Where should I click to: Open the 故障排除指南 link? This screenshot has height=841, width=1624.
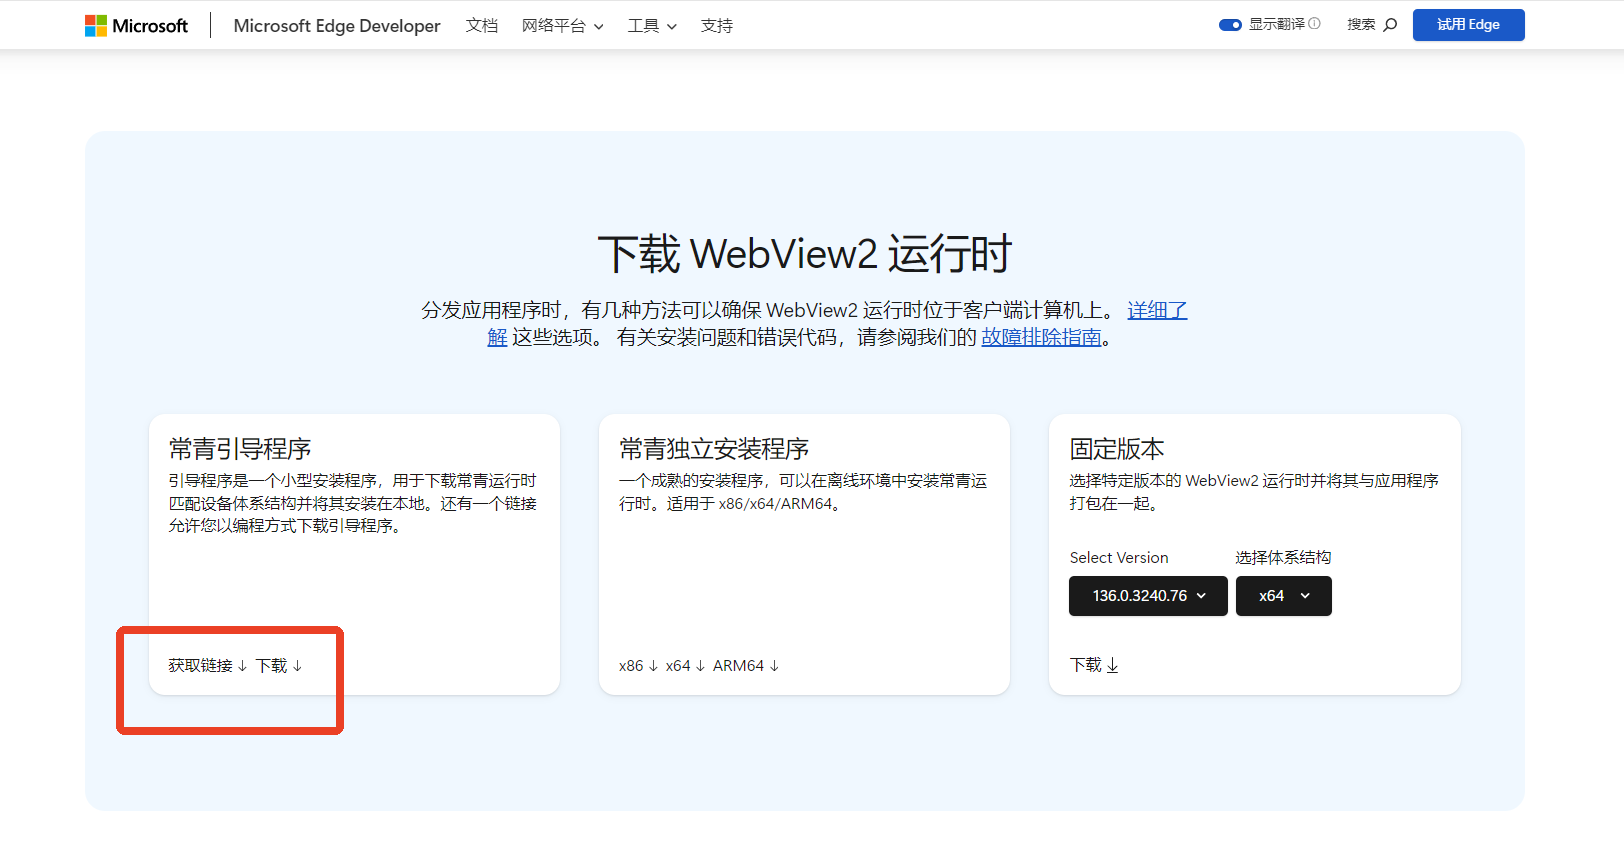tap(1041, 338)
